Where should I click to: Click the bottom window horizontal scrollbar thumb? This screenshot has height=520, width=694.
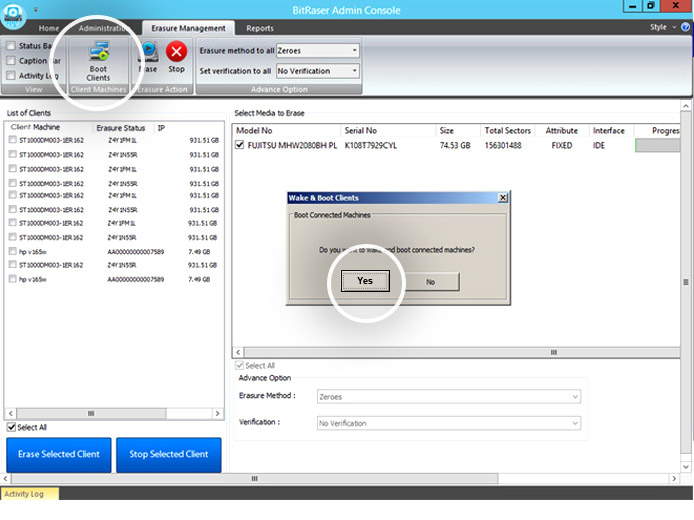point(254,478)
